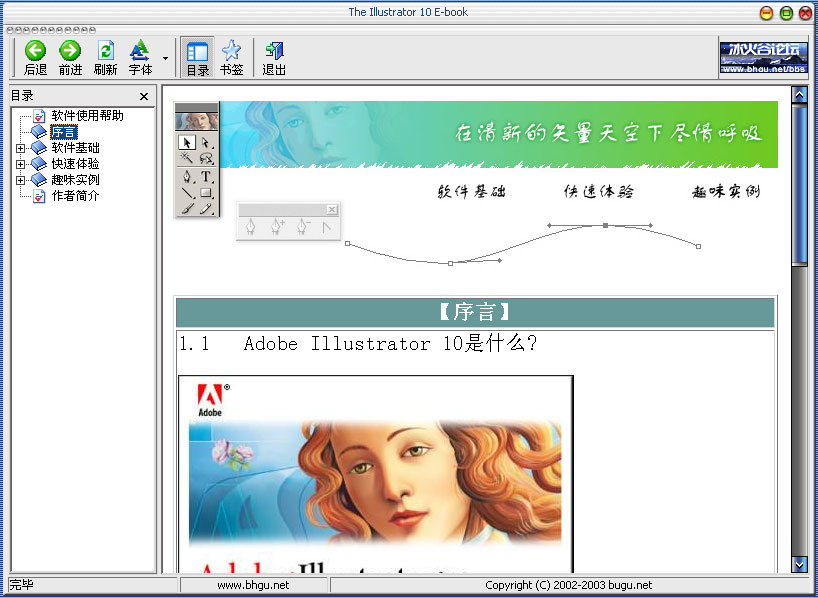The image size is (818, 598).
Task: Open the 快速体验 book in tree
Action: pyautogui.click(x=75, y=164)
